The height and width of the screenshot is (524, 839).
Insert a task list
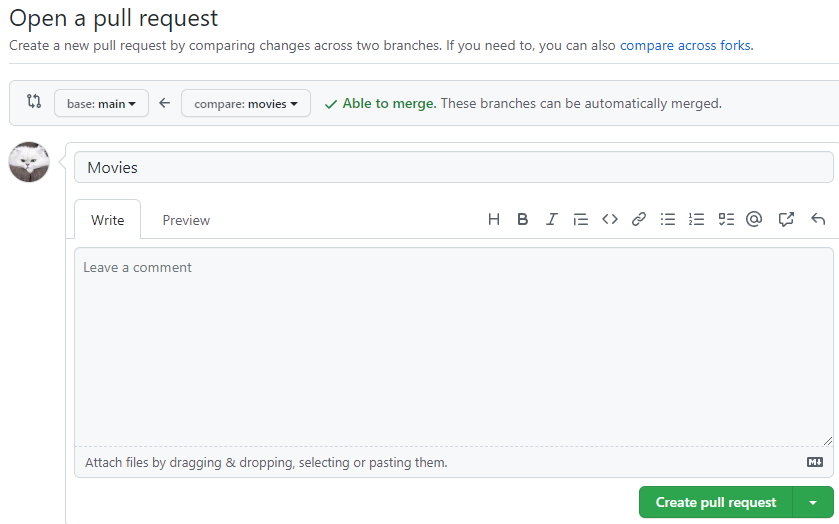tap(726, 219)
